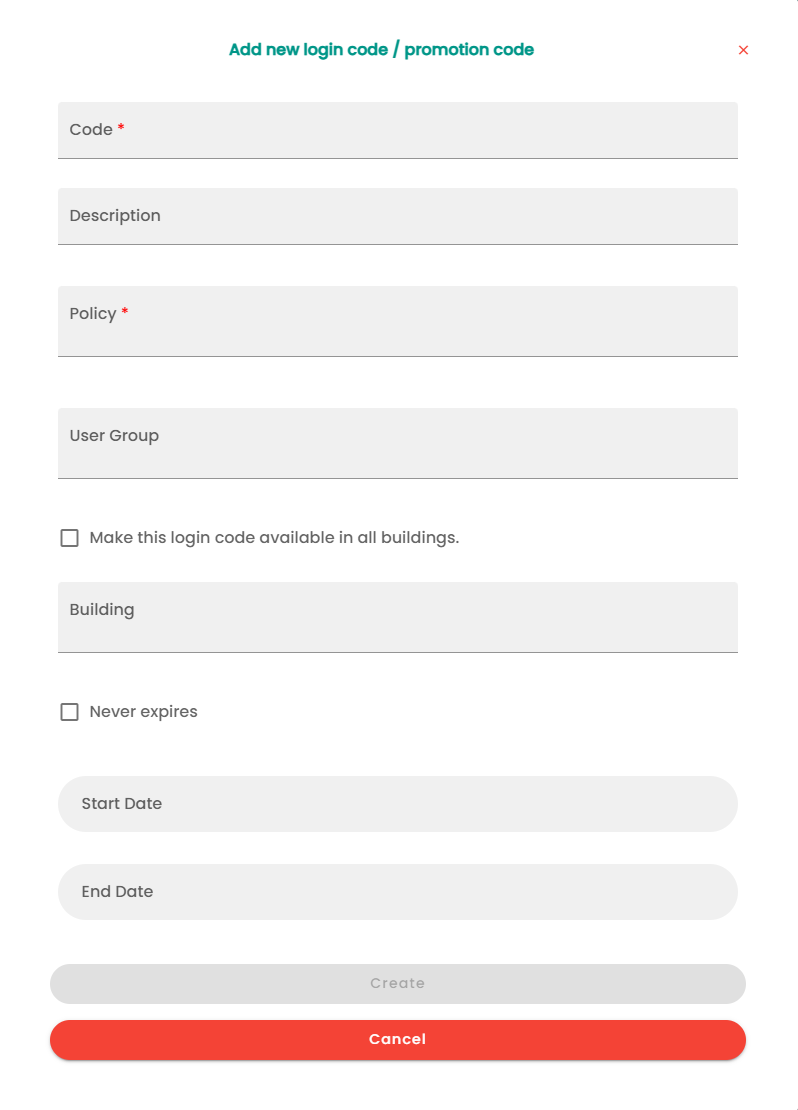Tick the Never expires checkbox
The width and height of the screenshot is (798, 1110).
(69, 712)
